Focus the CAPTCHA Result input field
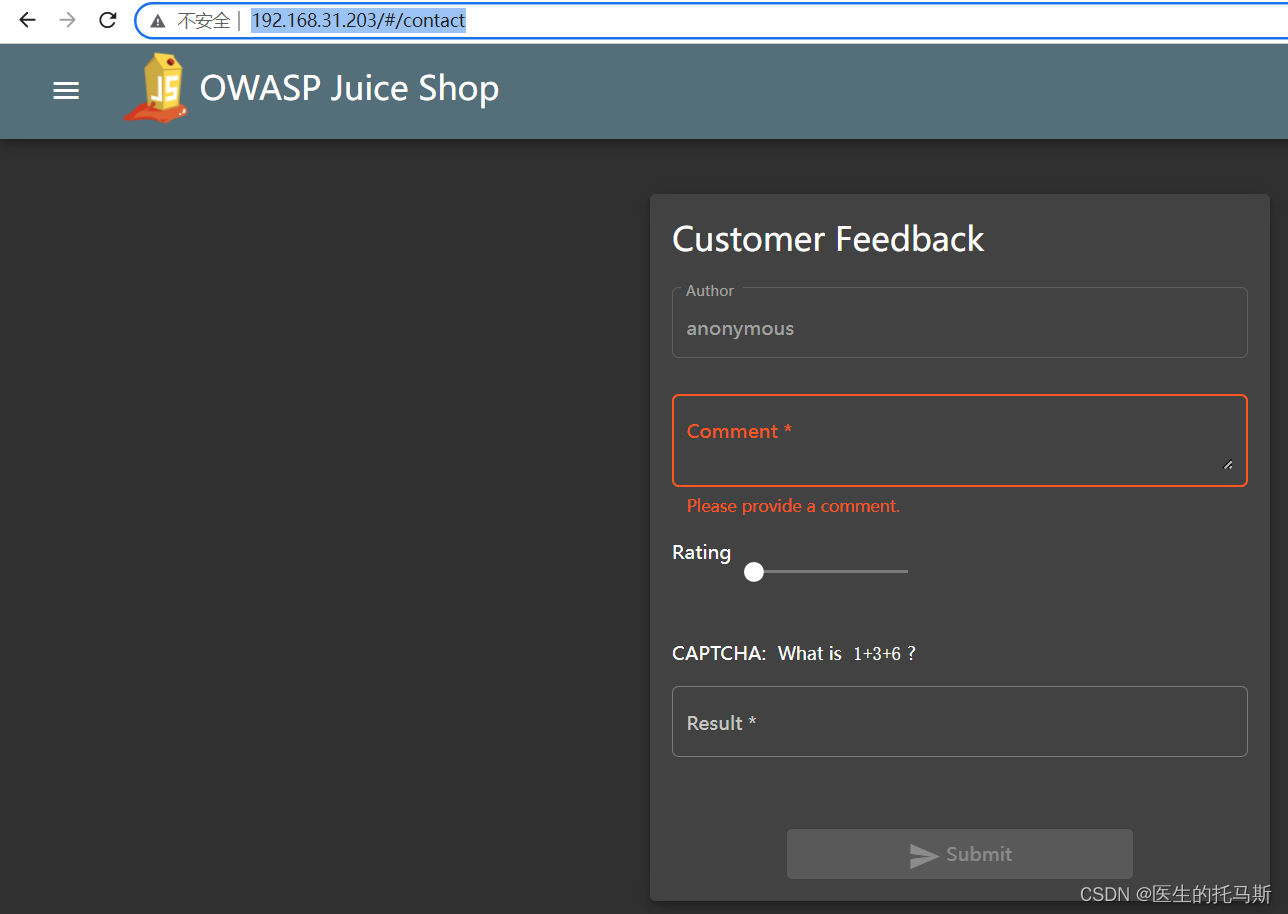Image resolution: width=1288 pixels, height=914 pixels. coord(960,721)
